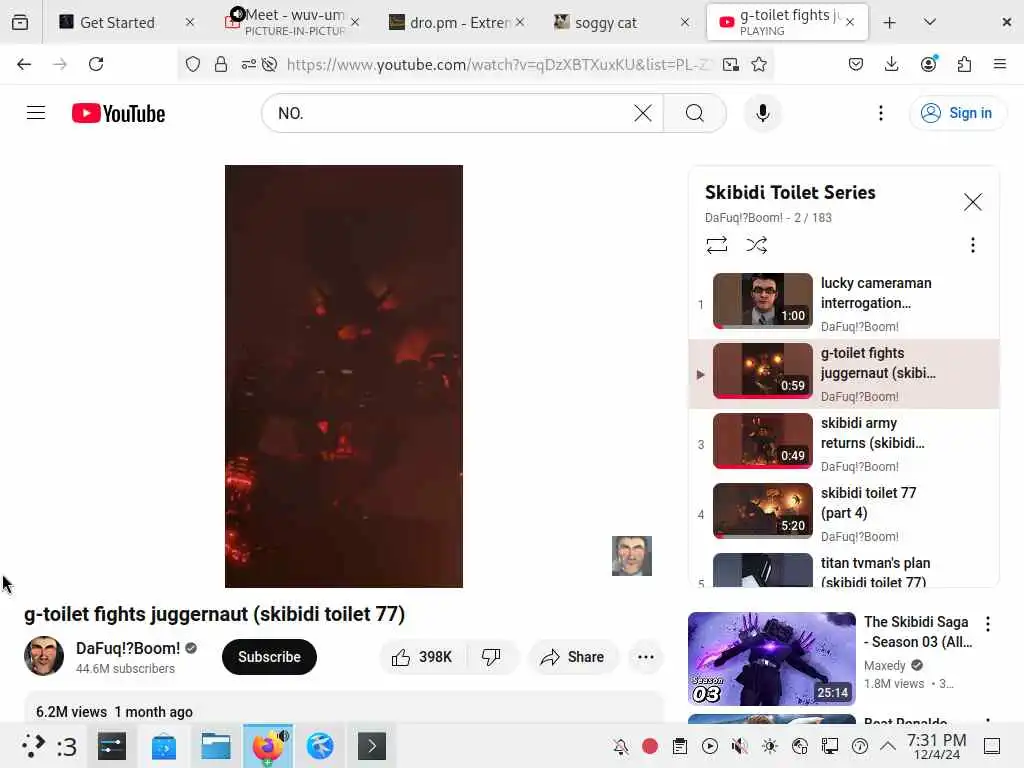Reload the current page
Image resolution: width=1024 pixels, height=768 pixels.
click(96, 64)
